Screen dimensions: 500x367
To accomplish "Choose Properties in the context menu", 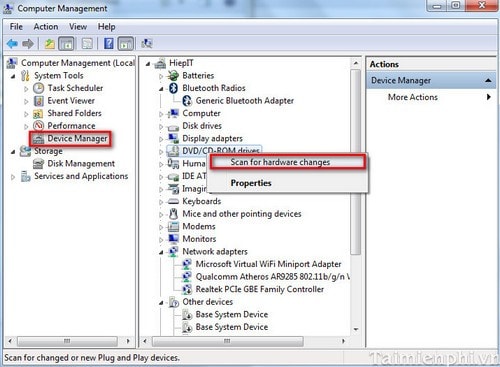I will point(287,183).
